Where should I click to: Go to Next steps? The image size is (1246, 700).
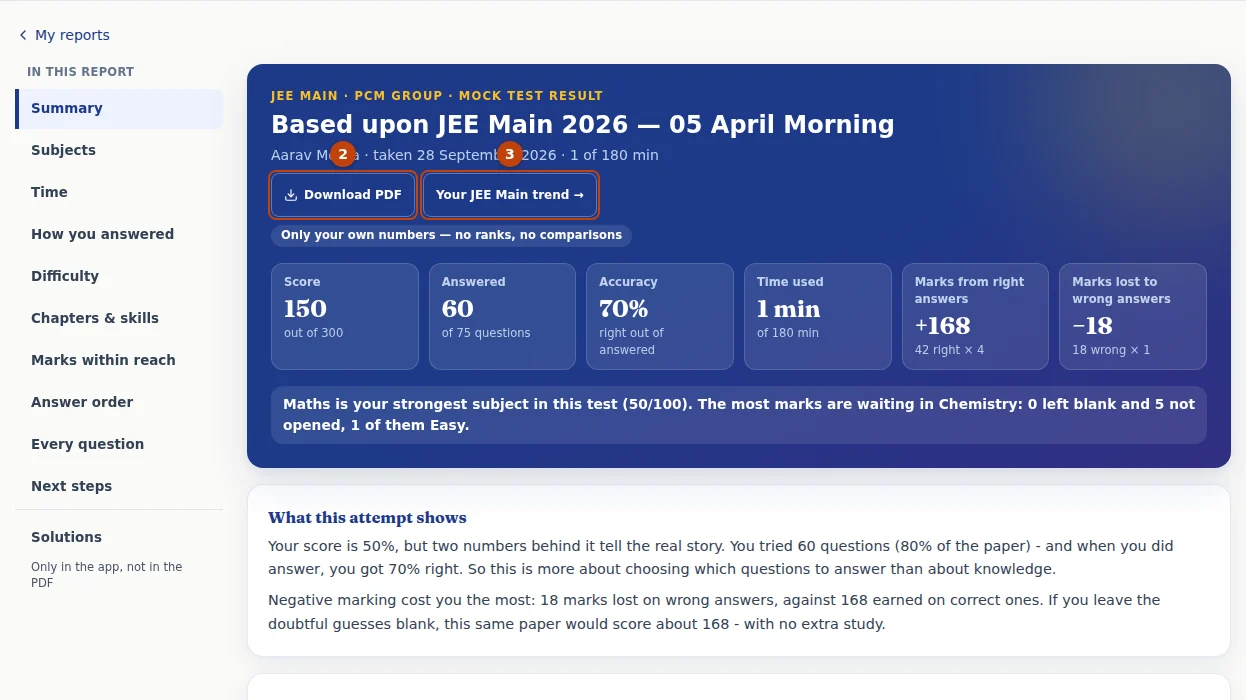click(x=119, y=486)
